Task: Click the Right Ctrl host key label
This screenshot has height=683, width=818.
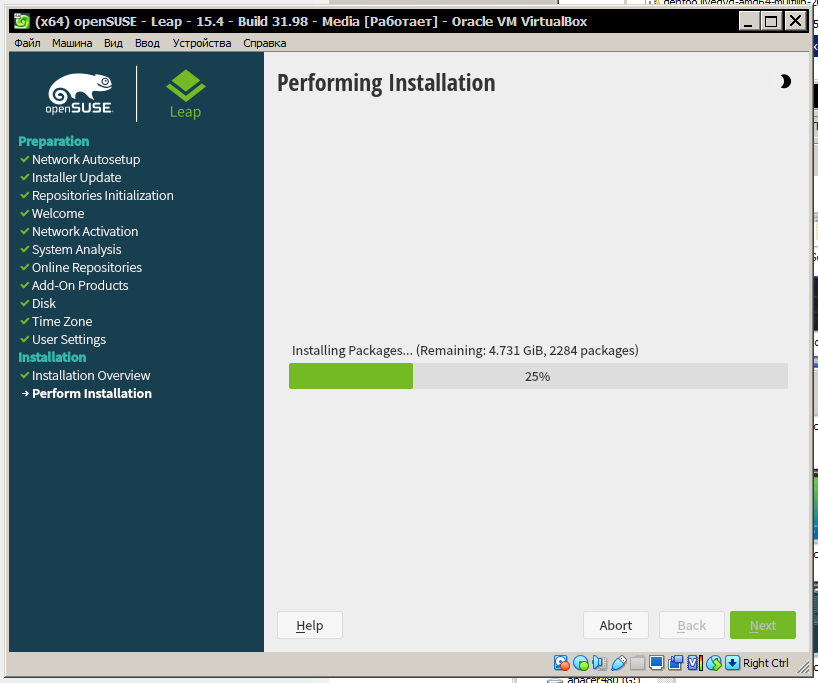Action: point(765,663)
